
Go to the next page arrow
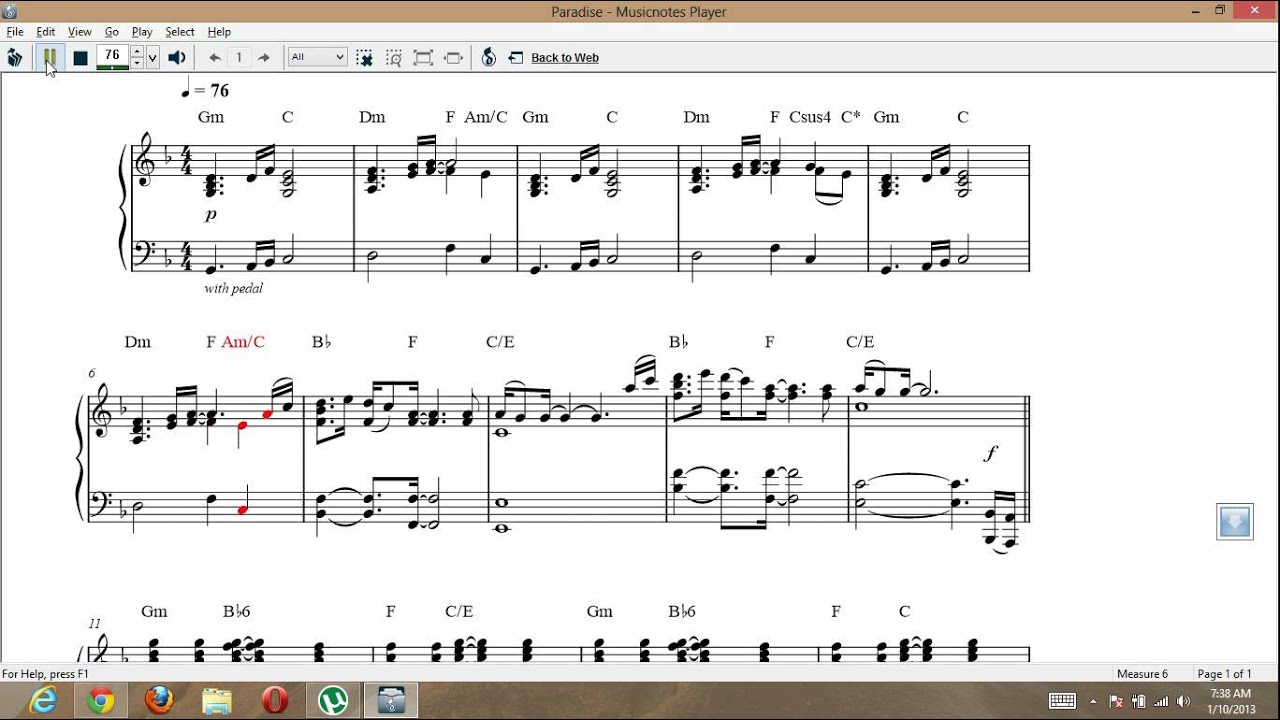(x=264, y=58)
